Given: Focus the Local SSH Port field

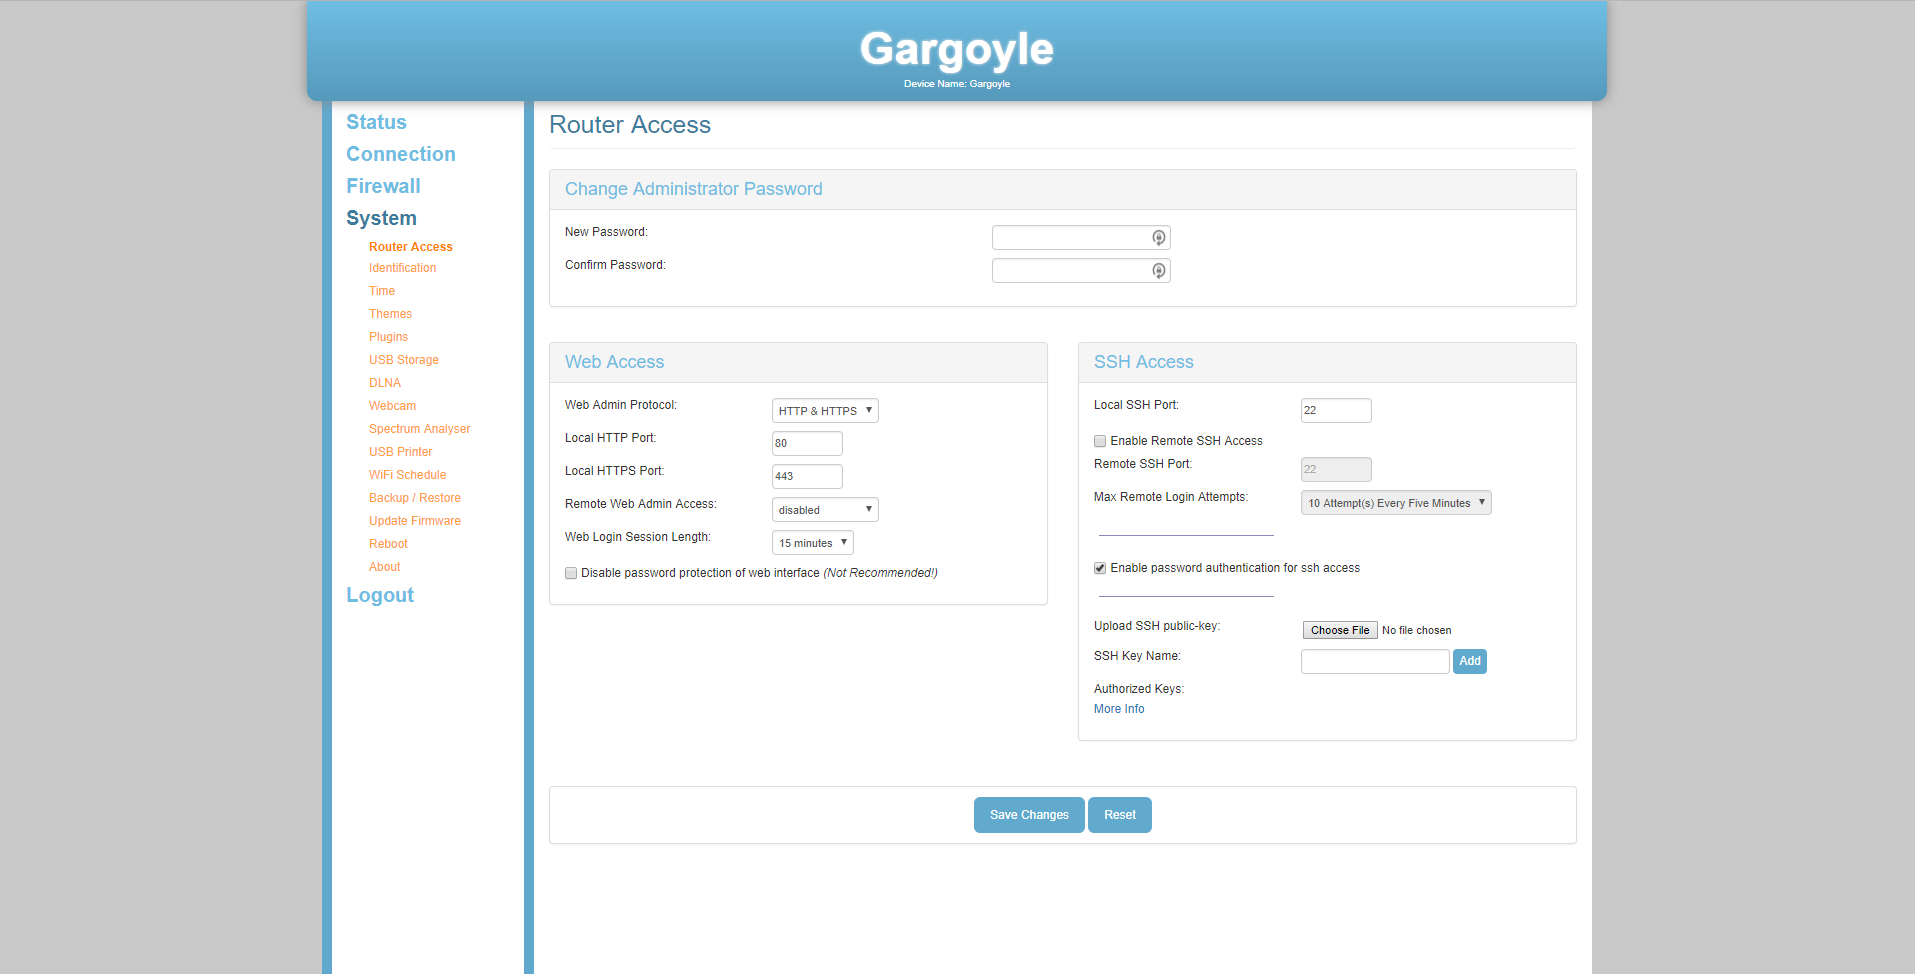Looking at the screenshot, I should pyautogui.click(x=1335, y=411).
